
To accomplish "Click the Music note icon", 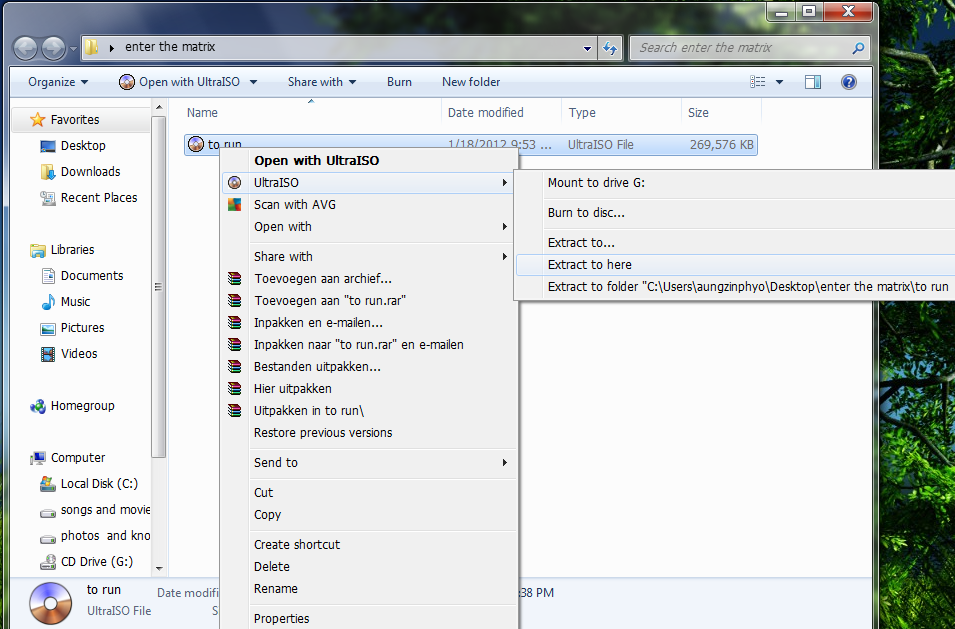I will 48,302.
